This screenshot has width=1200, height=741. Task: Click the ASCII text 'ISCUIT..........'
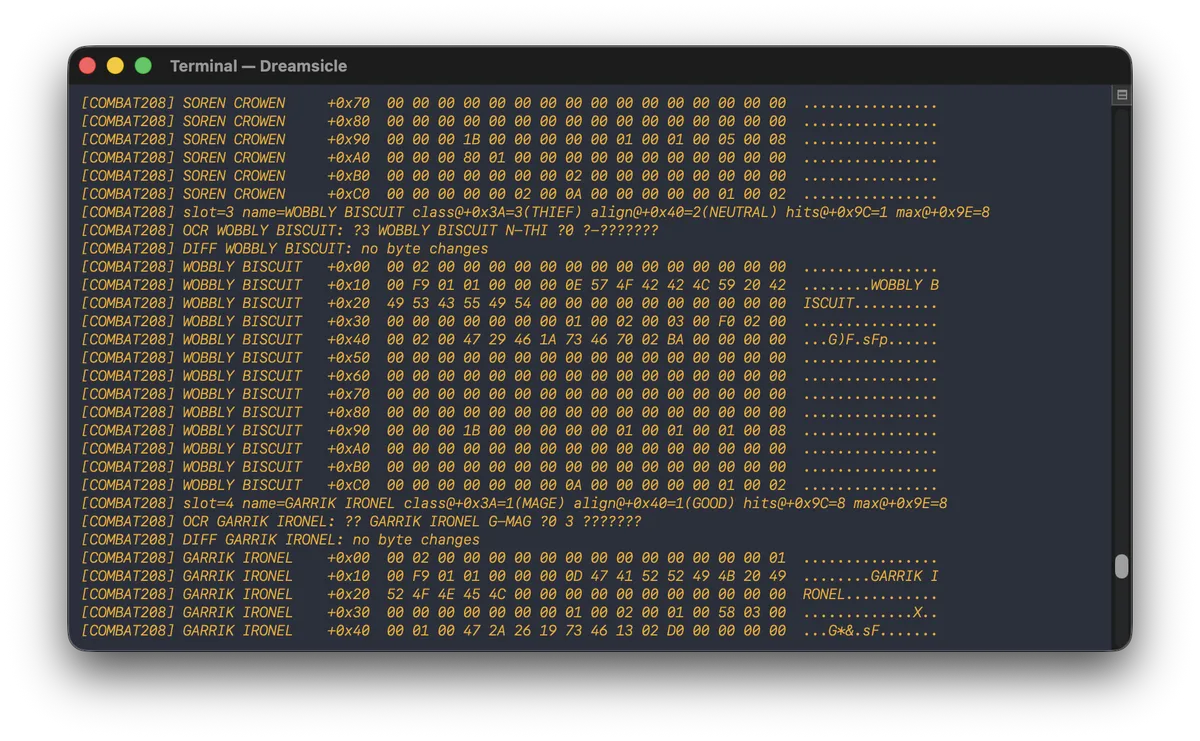click(x=870, y=303)
